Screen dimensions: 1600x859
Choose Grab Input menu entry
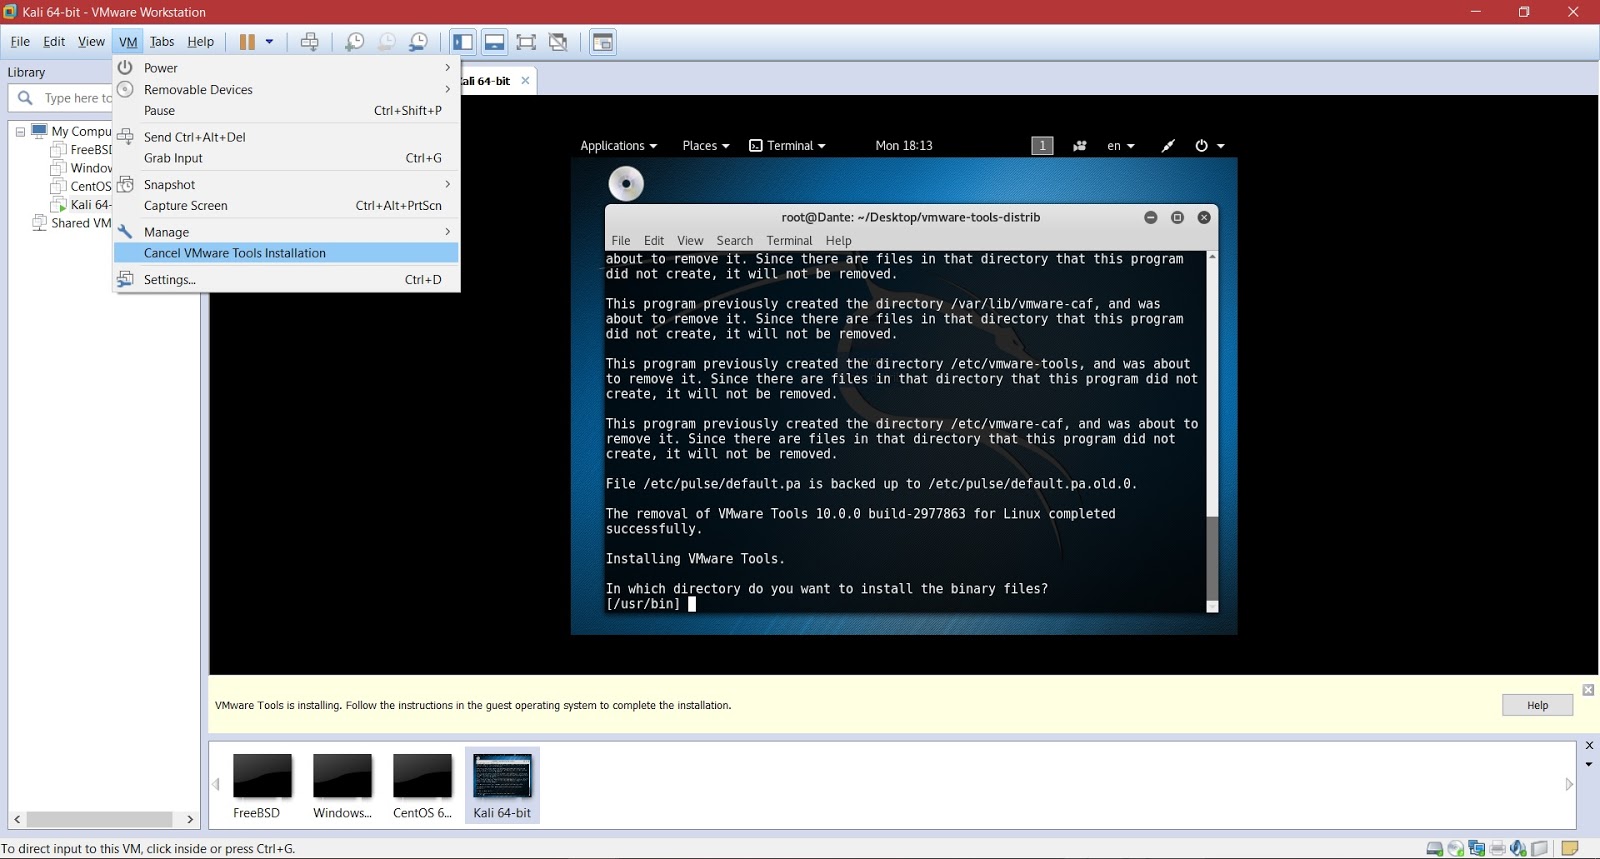pyautogui.click(x=287, y=158)
